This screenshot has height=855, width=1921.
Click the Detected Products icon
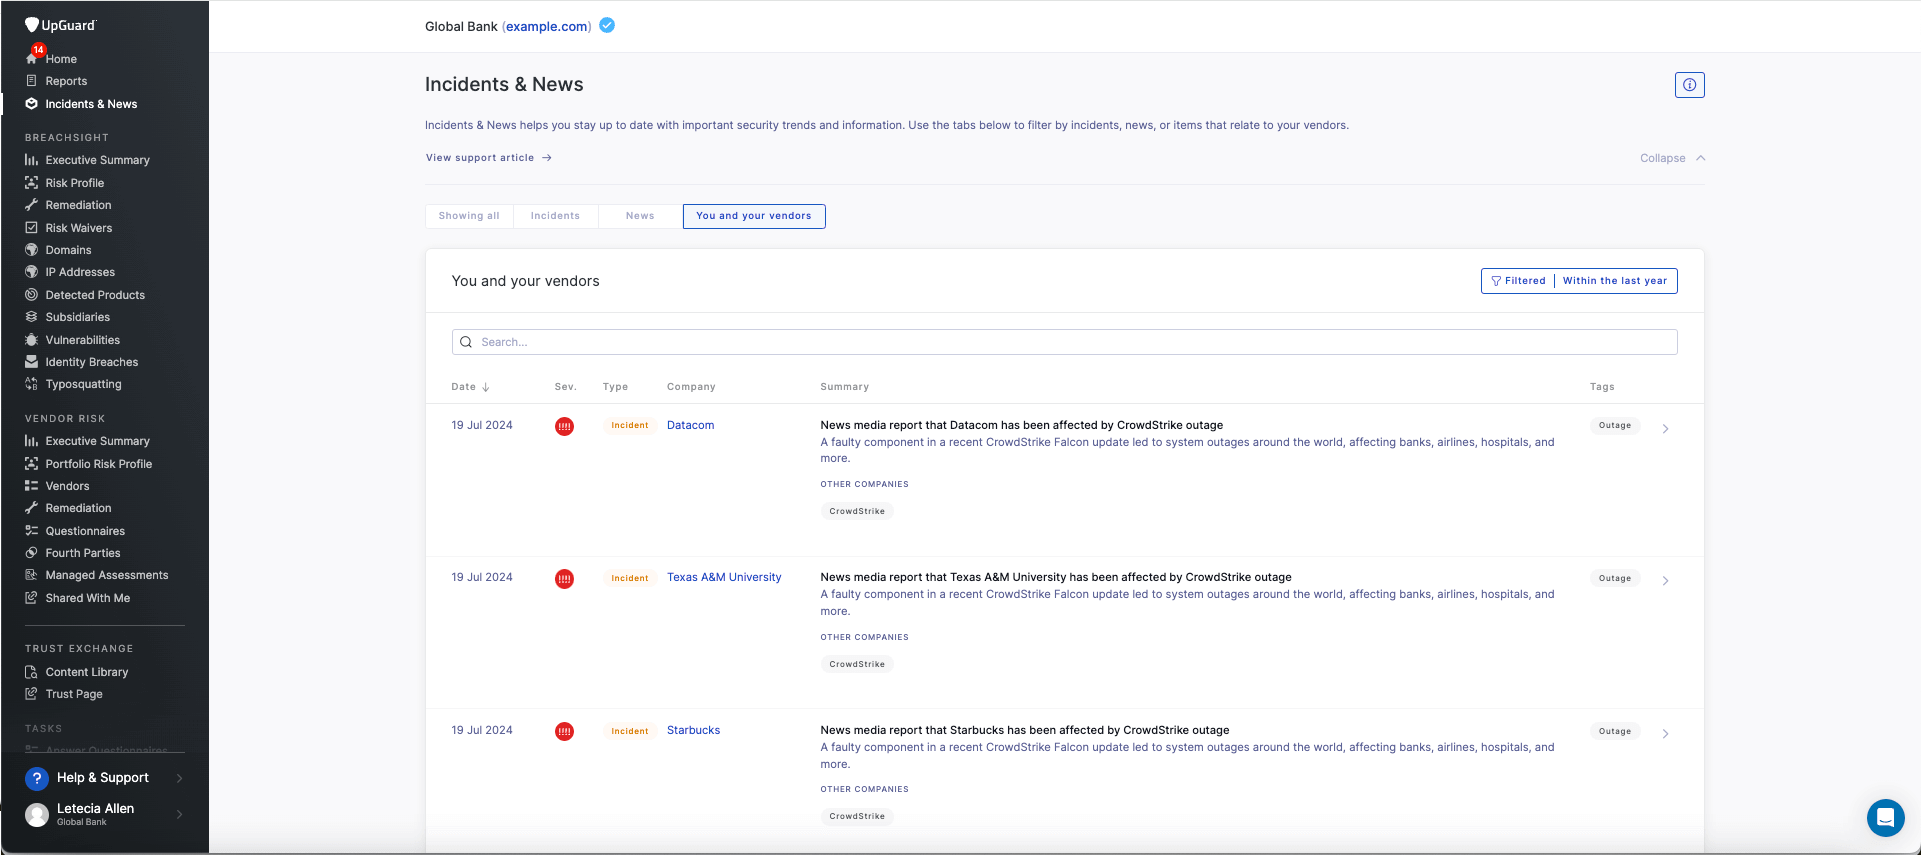point(32,295)
